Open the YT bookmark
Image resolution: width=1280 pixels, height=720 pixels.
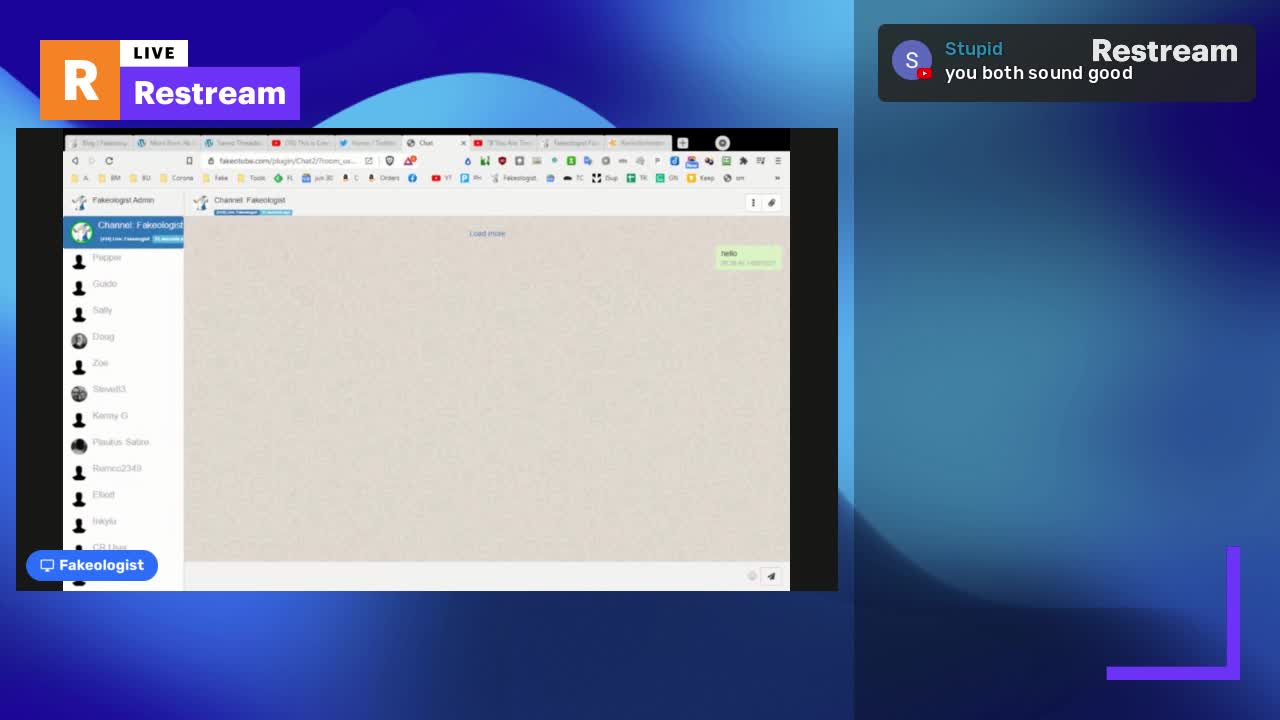point(442,178)
